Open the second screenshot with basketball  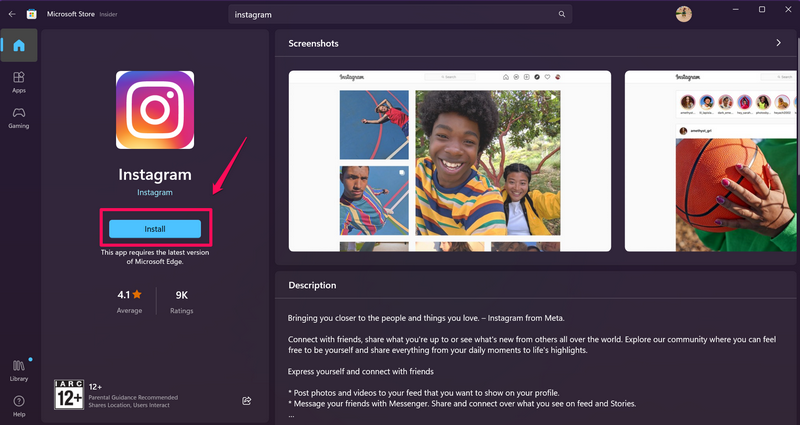click(x=712, y=160)
